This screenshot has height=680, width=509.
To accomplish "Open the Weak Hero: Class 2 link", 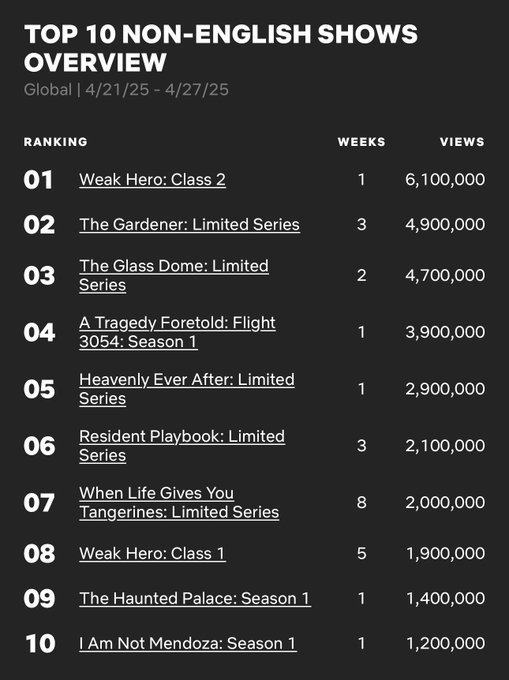I will pyautogui.click(x=152, y=180).
